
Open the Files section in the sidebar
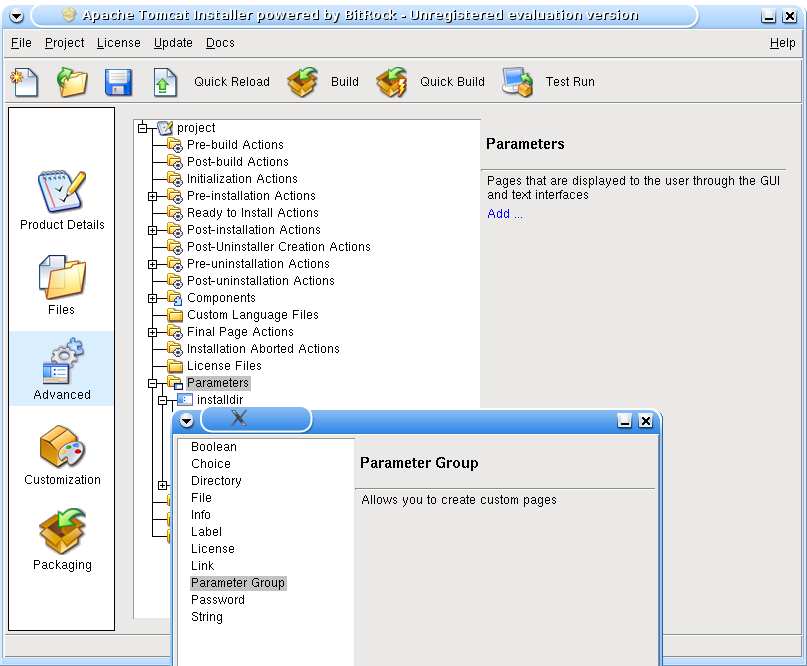62,286
